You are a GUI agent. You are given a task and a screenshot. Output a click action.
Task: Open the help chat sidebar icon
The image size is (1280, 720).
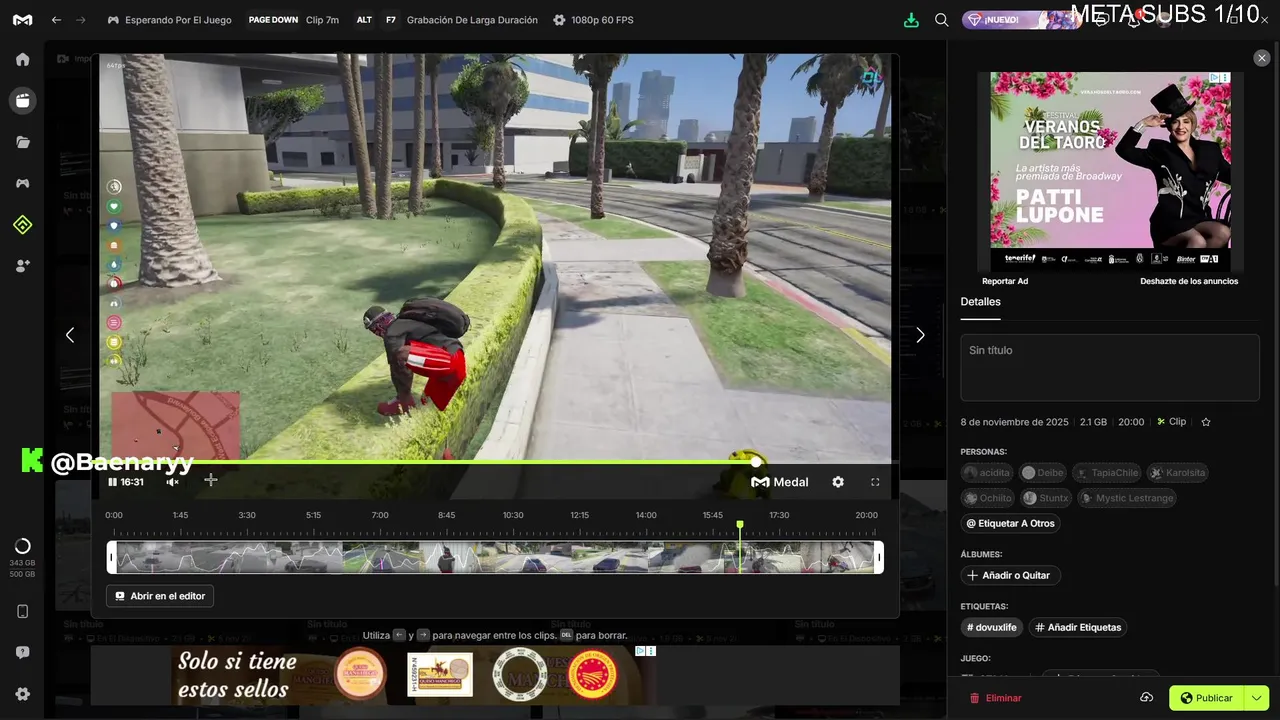point(22,652)
